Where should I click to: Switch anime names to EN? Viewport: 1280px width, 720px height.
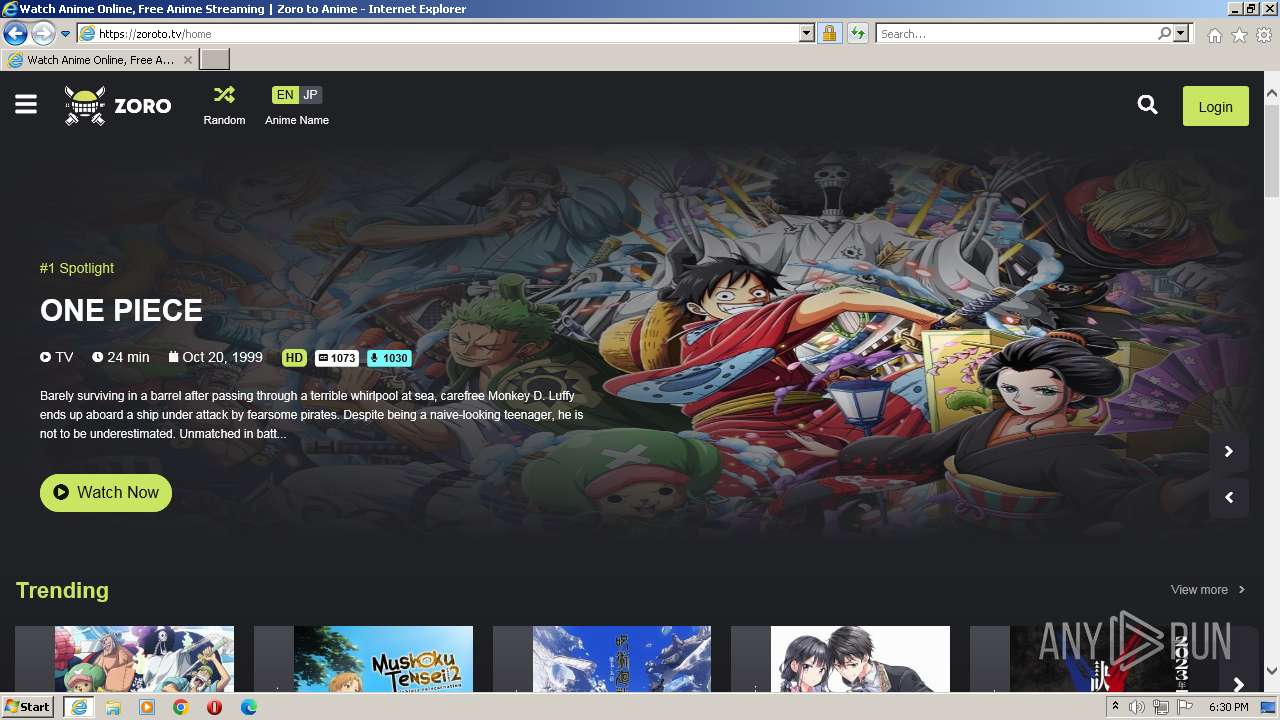click(285, 95)
